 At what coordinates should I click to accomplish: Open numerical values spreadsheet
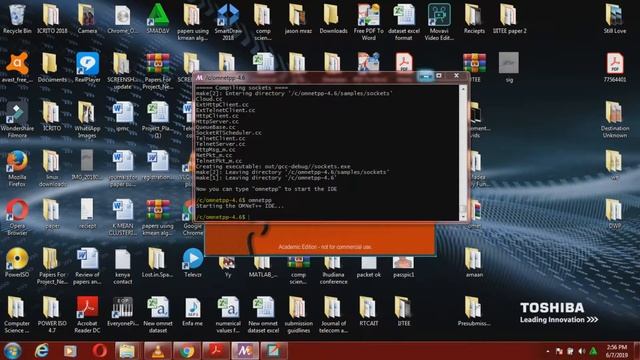point(228,315)
